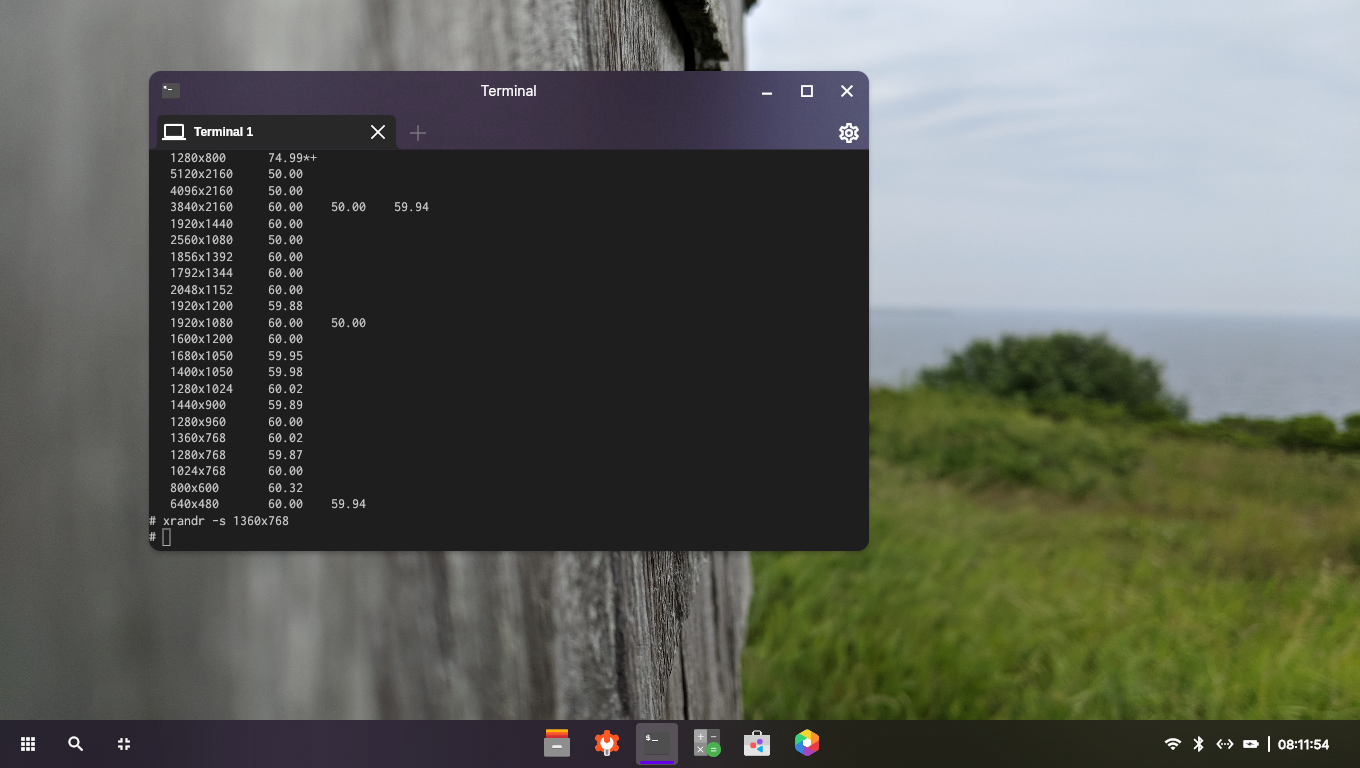Open the colorful hexagon app

pos(807,743)
